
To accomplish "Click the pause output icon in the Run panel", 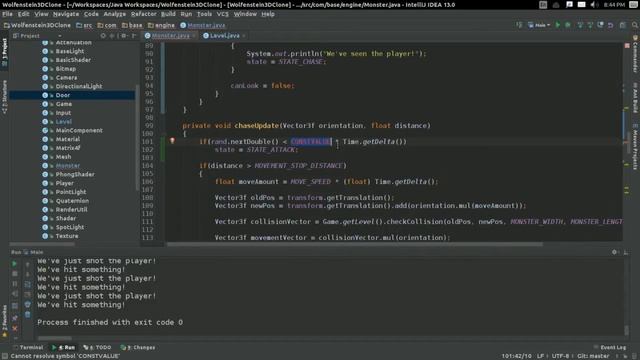I will pos(15,284).
